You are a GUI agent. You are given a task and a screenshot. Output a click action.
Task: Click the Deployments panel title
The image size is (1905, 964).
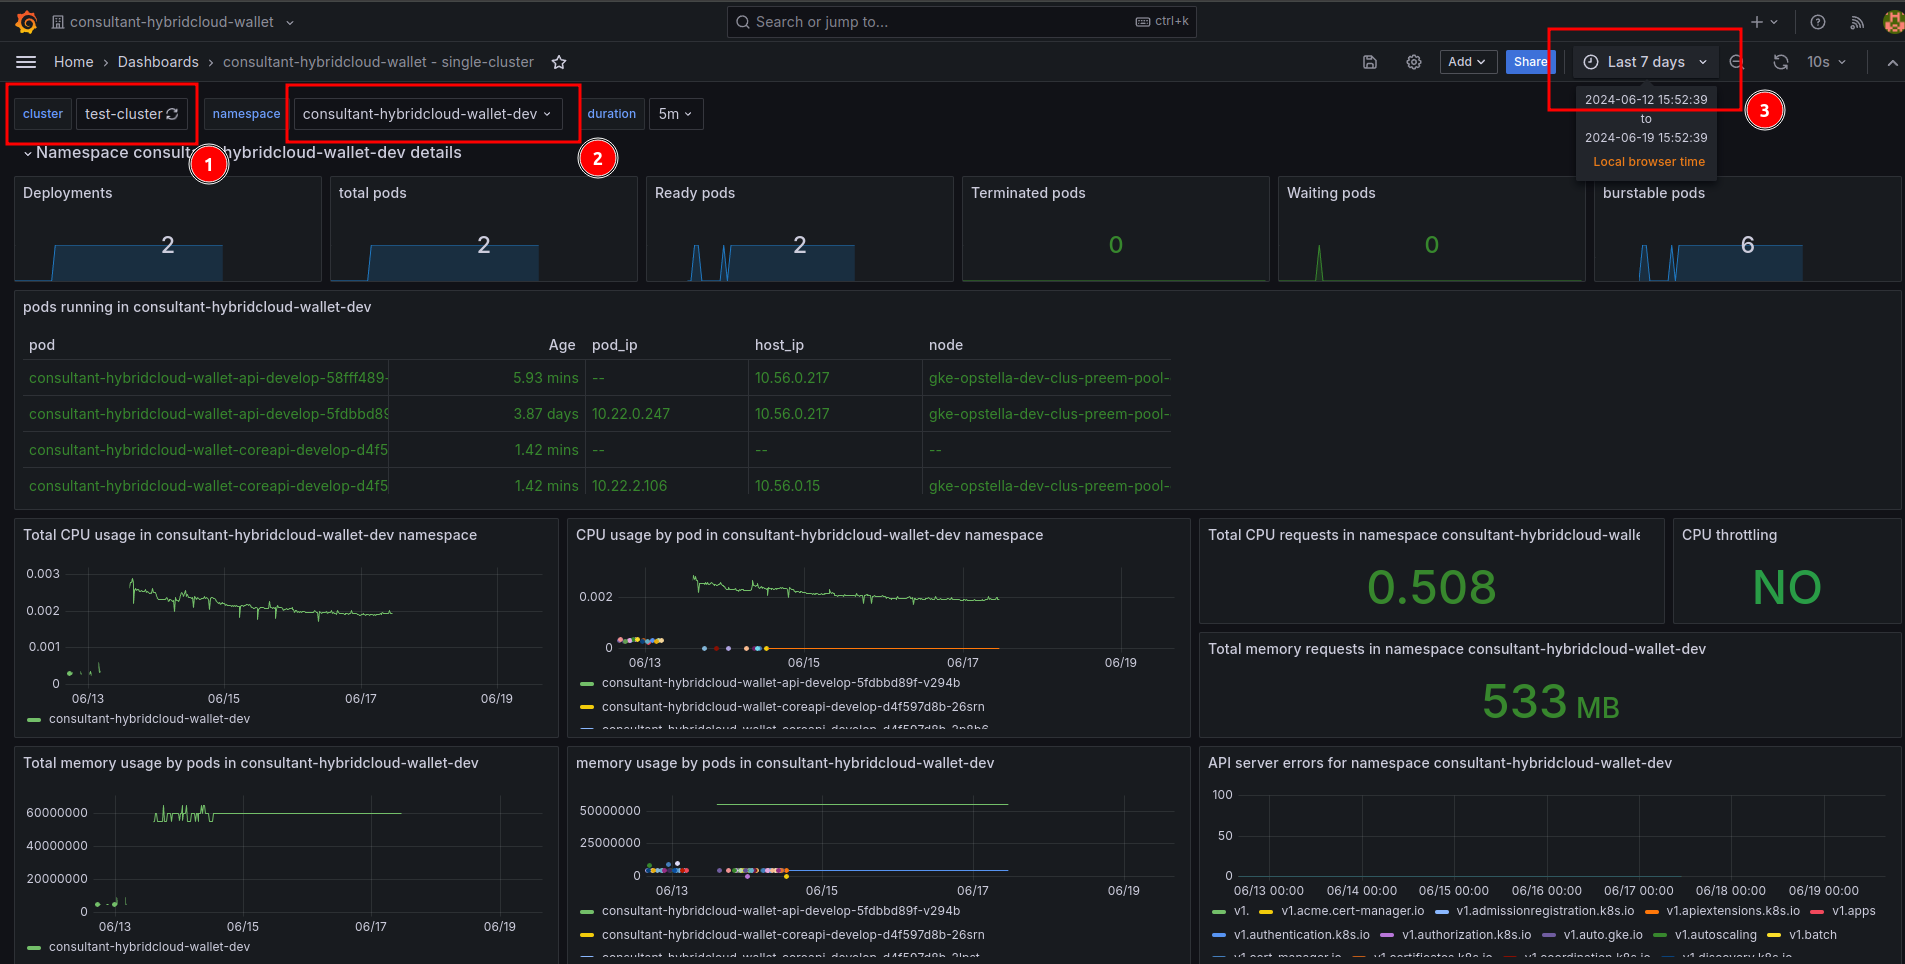point(67,193)
